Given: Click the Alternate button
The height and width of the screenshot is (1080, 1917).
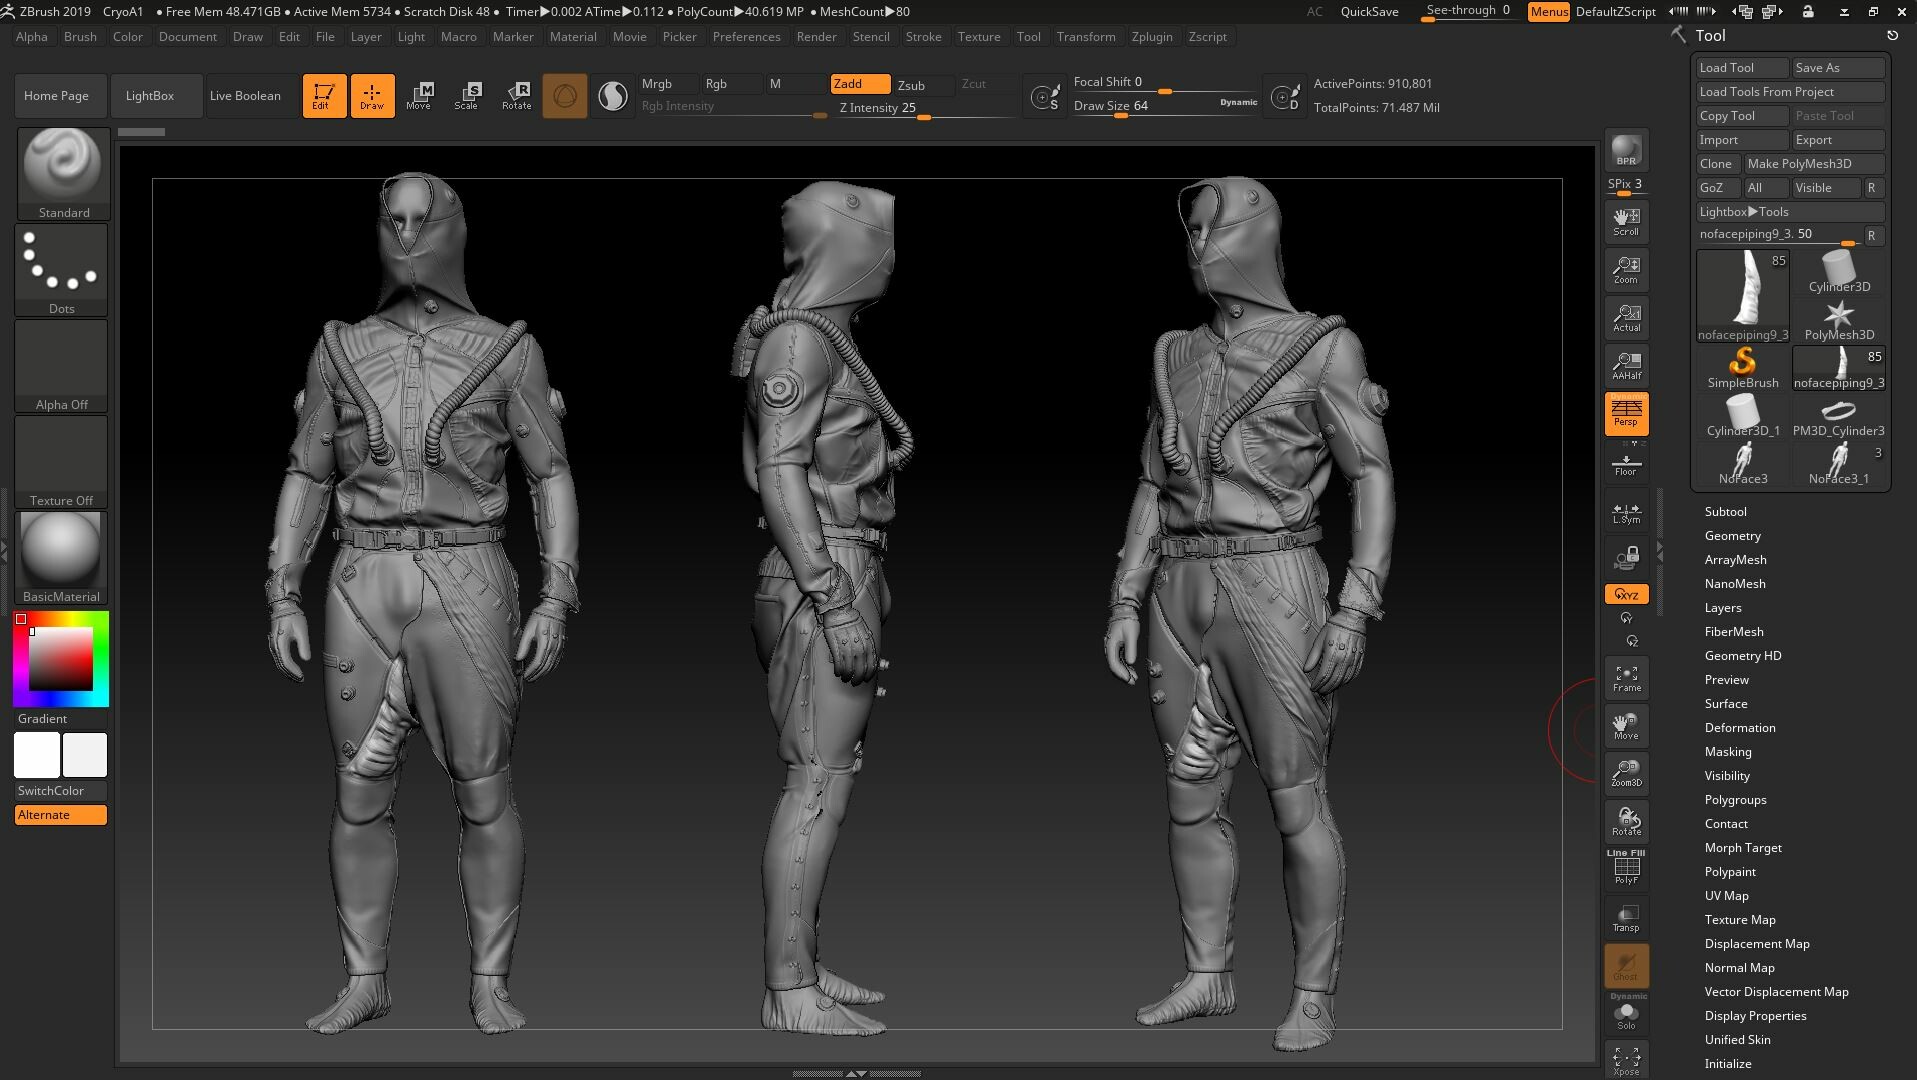Looking at the screenshot, I should 61,815.
